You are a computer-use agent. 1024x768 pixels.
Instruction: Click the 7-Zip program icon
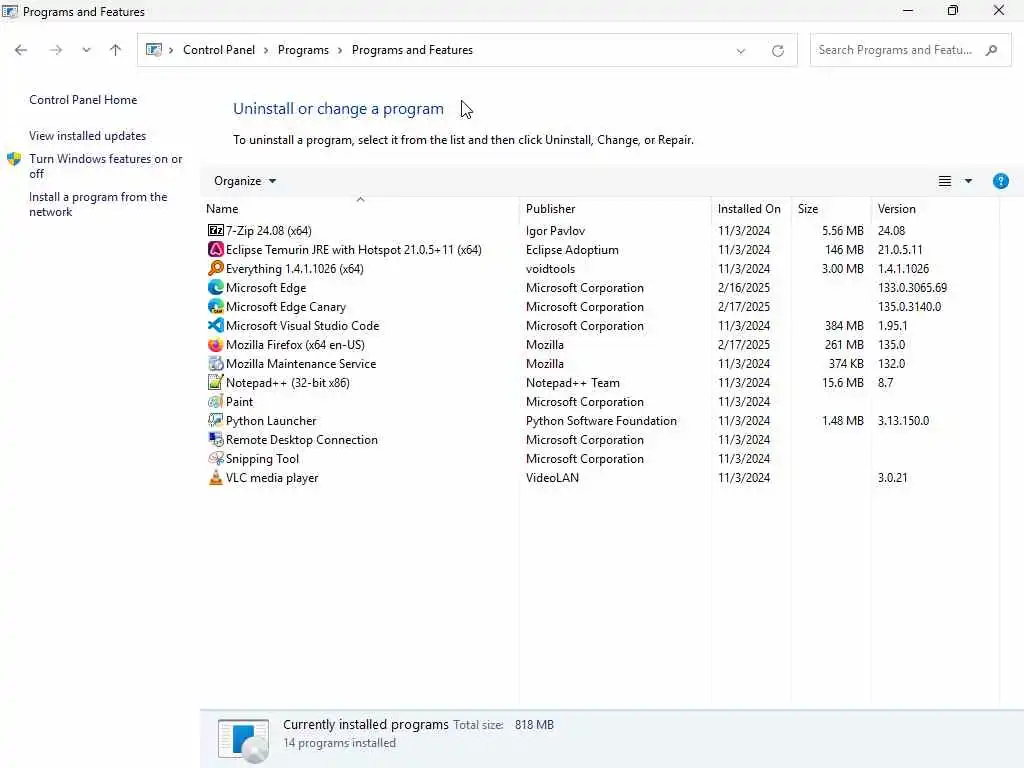point(216,231)
